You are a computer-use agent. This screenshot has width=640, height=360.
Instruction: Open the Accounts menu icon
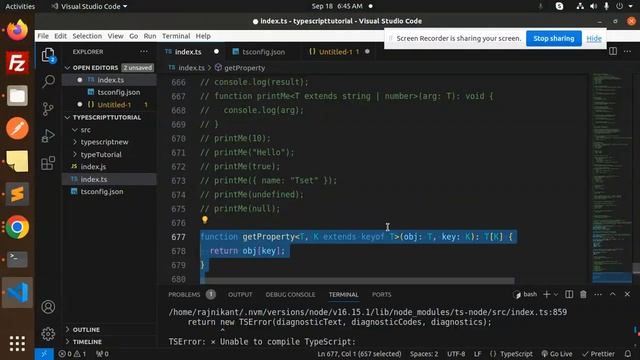[x=48, y=307]
